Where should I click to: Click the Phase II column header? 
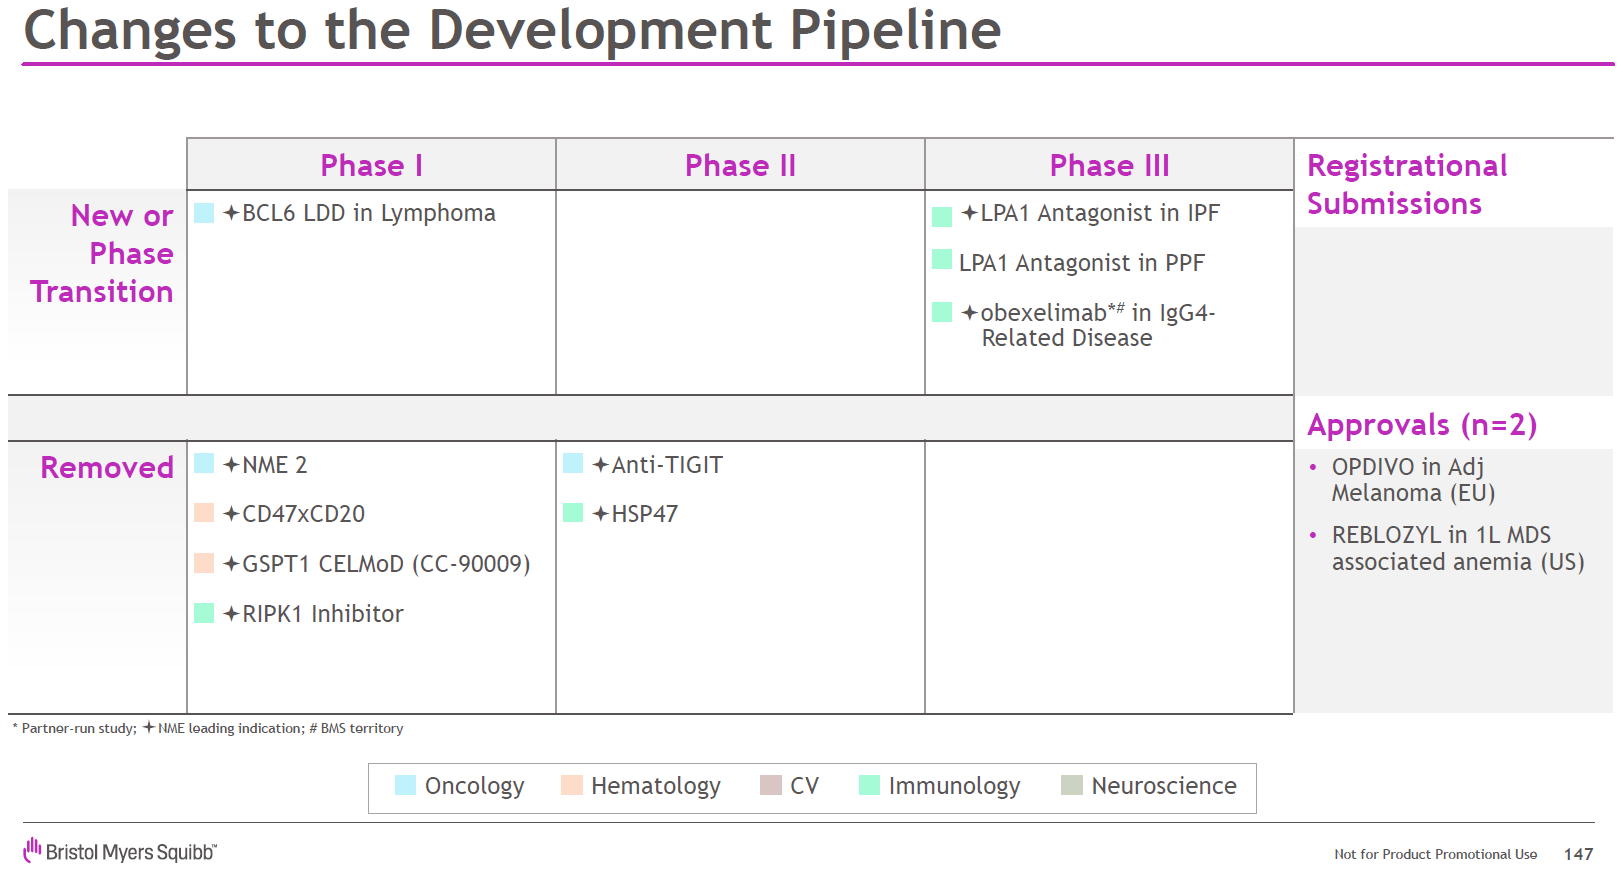pyautogui.click(x=740, y=165)
